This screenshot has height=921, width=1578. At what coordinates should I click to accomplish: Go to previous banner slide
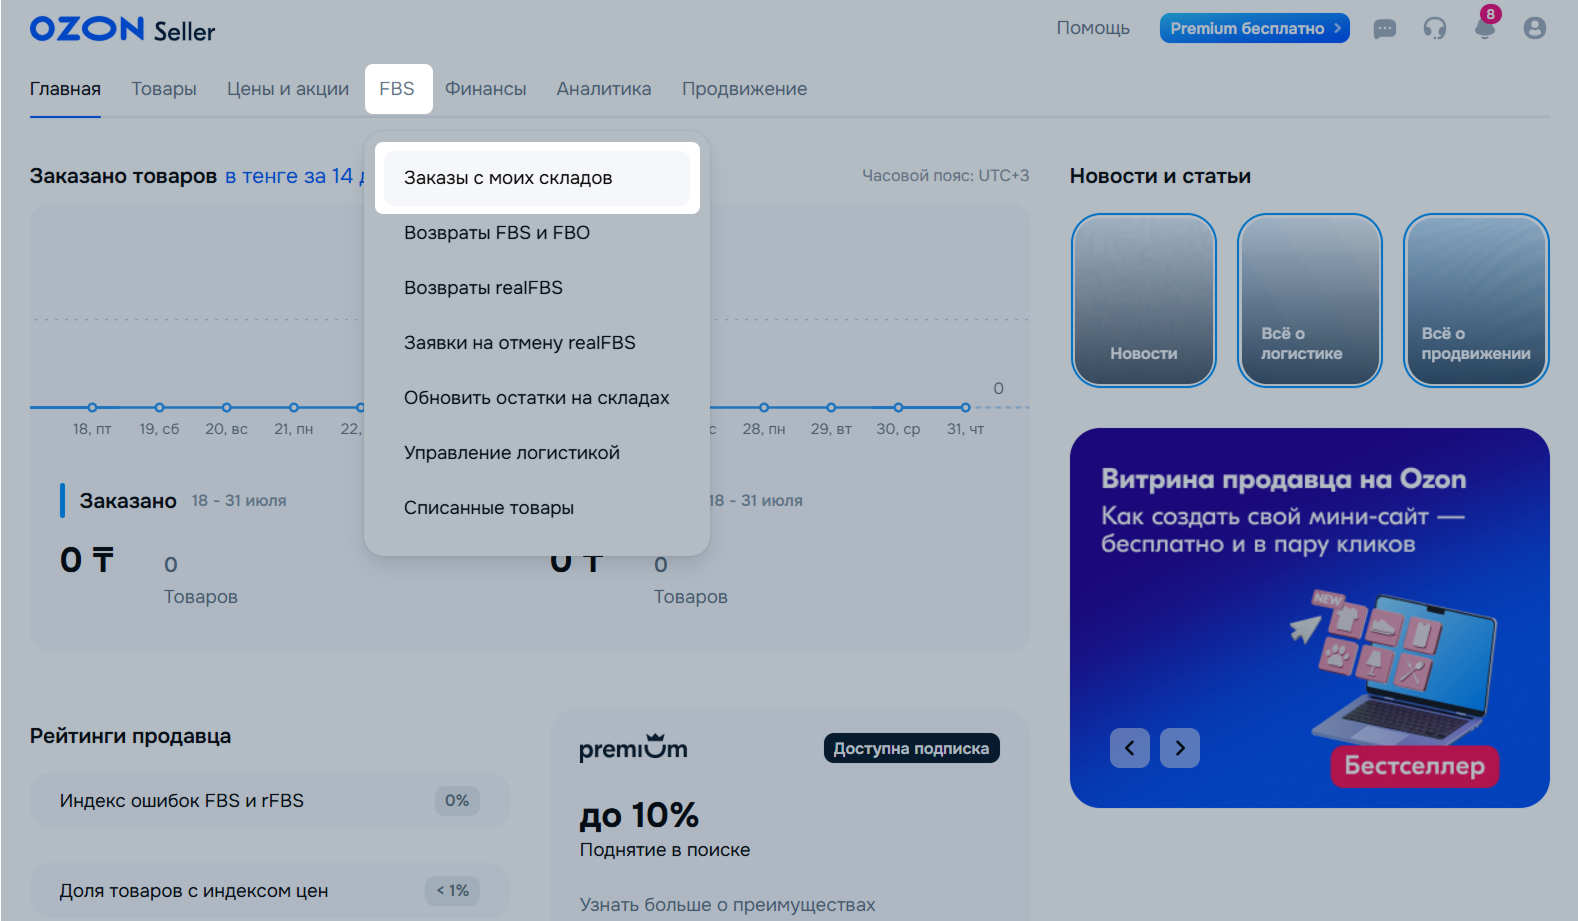coord(1130,748)
